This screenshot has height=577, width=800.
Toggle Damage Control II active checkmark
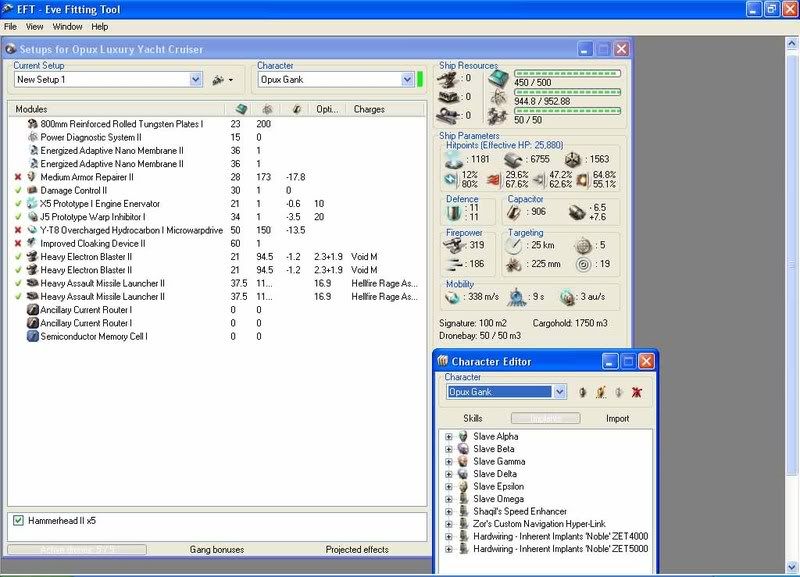[x=18, y=190]
